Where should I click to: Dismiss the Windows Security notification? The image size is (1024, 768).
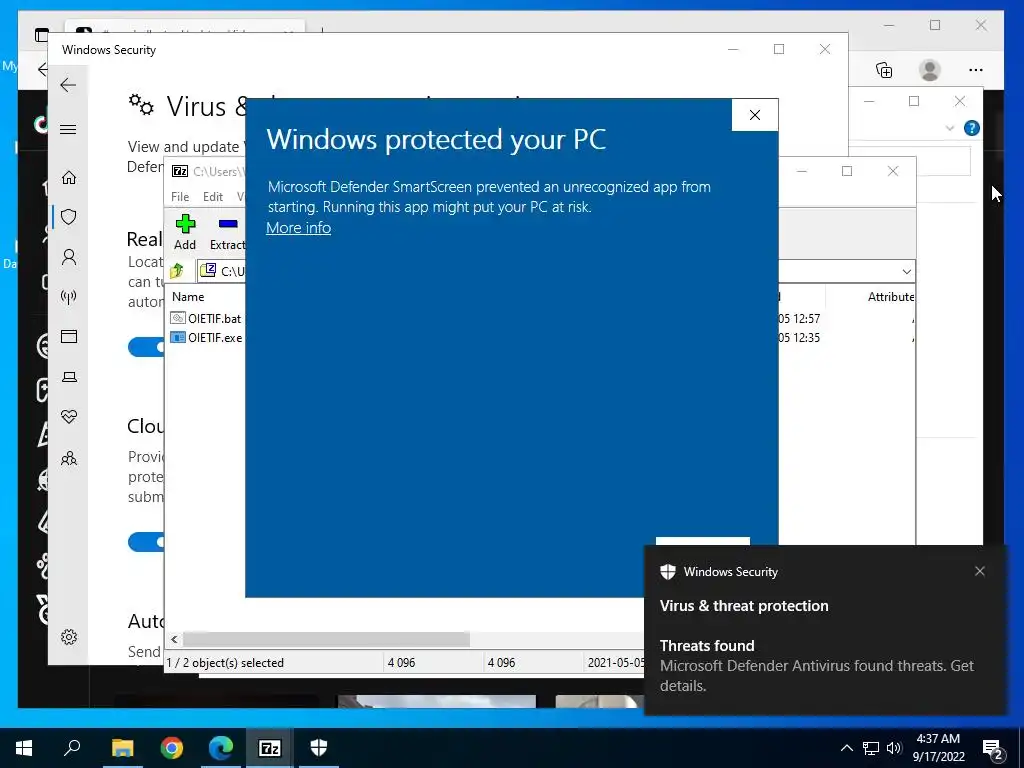click(x=980, y=571)
